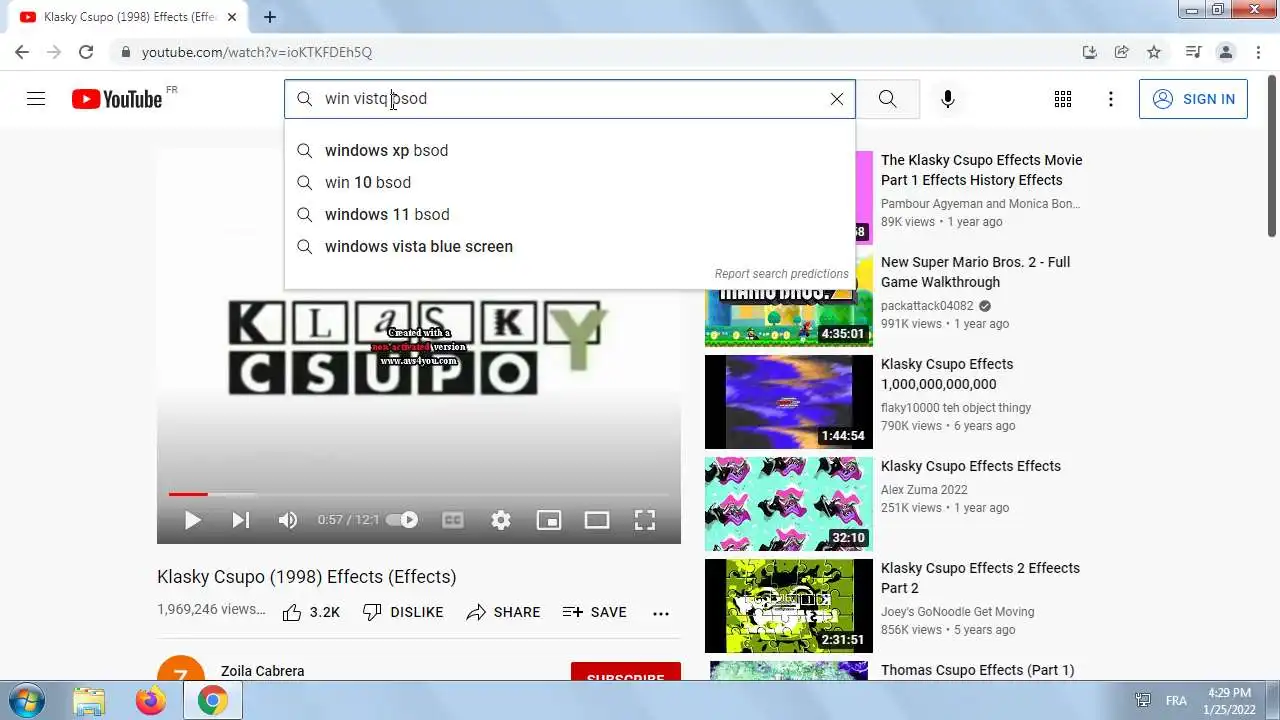Open Klasky Csupo Effects Effects thumbnail

(789, 504)
